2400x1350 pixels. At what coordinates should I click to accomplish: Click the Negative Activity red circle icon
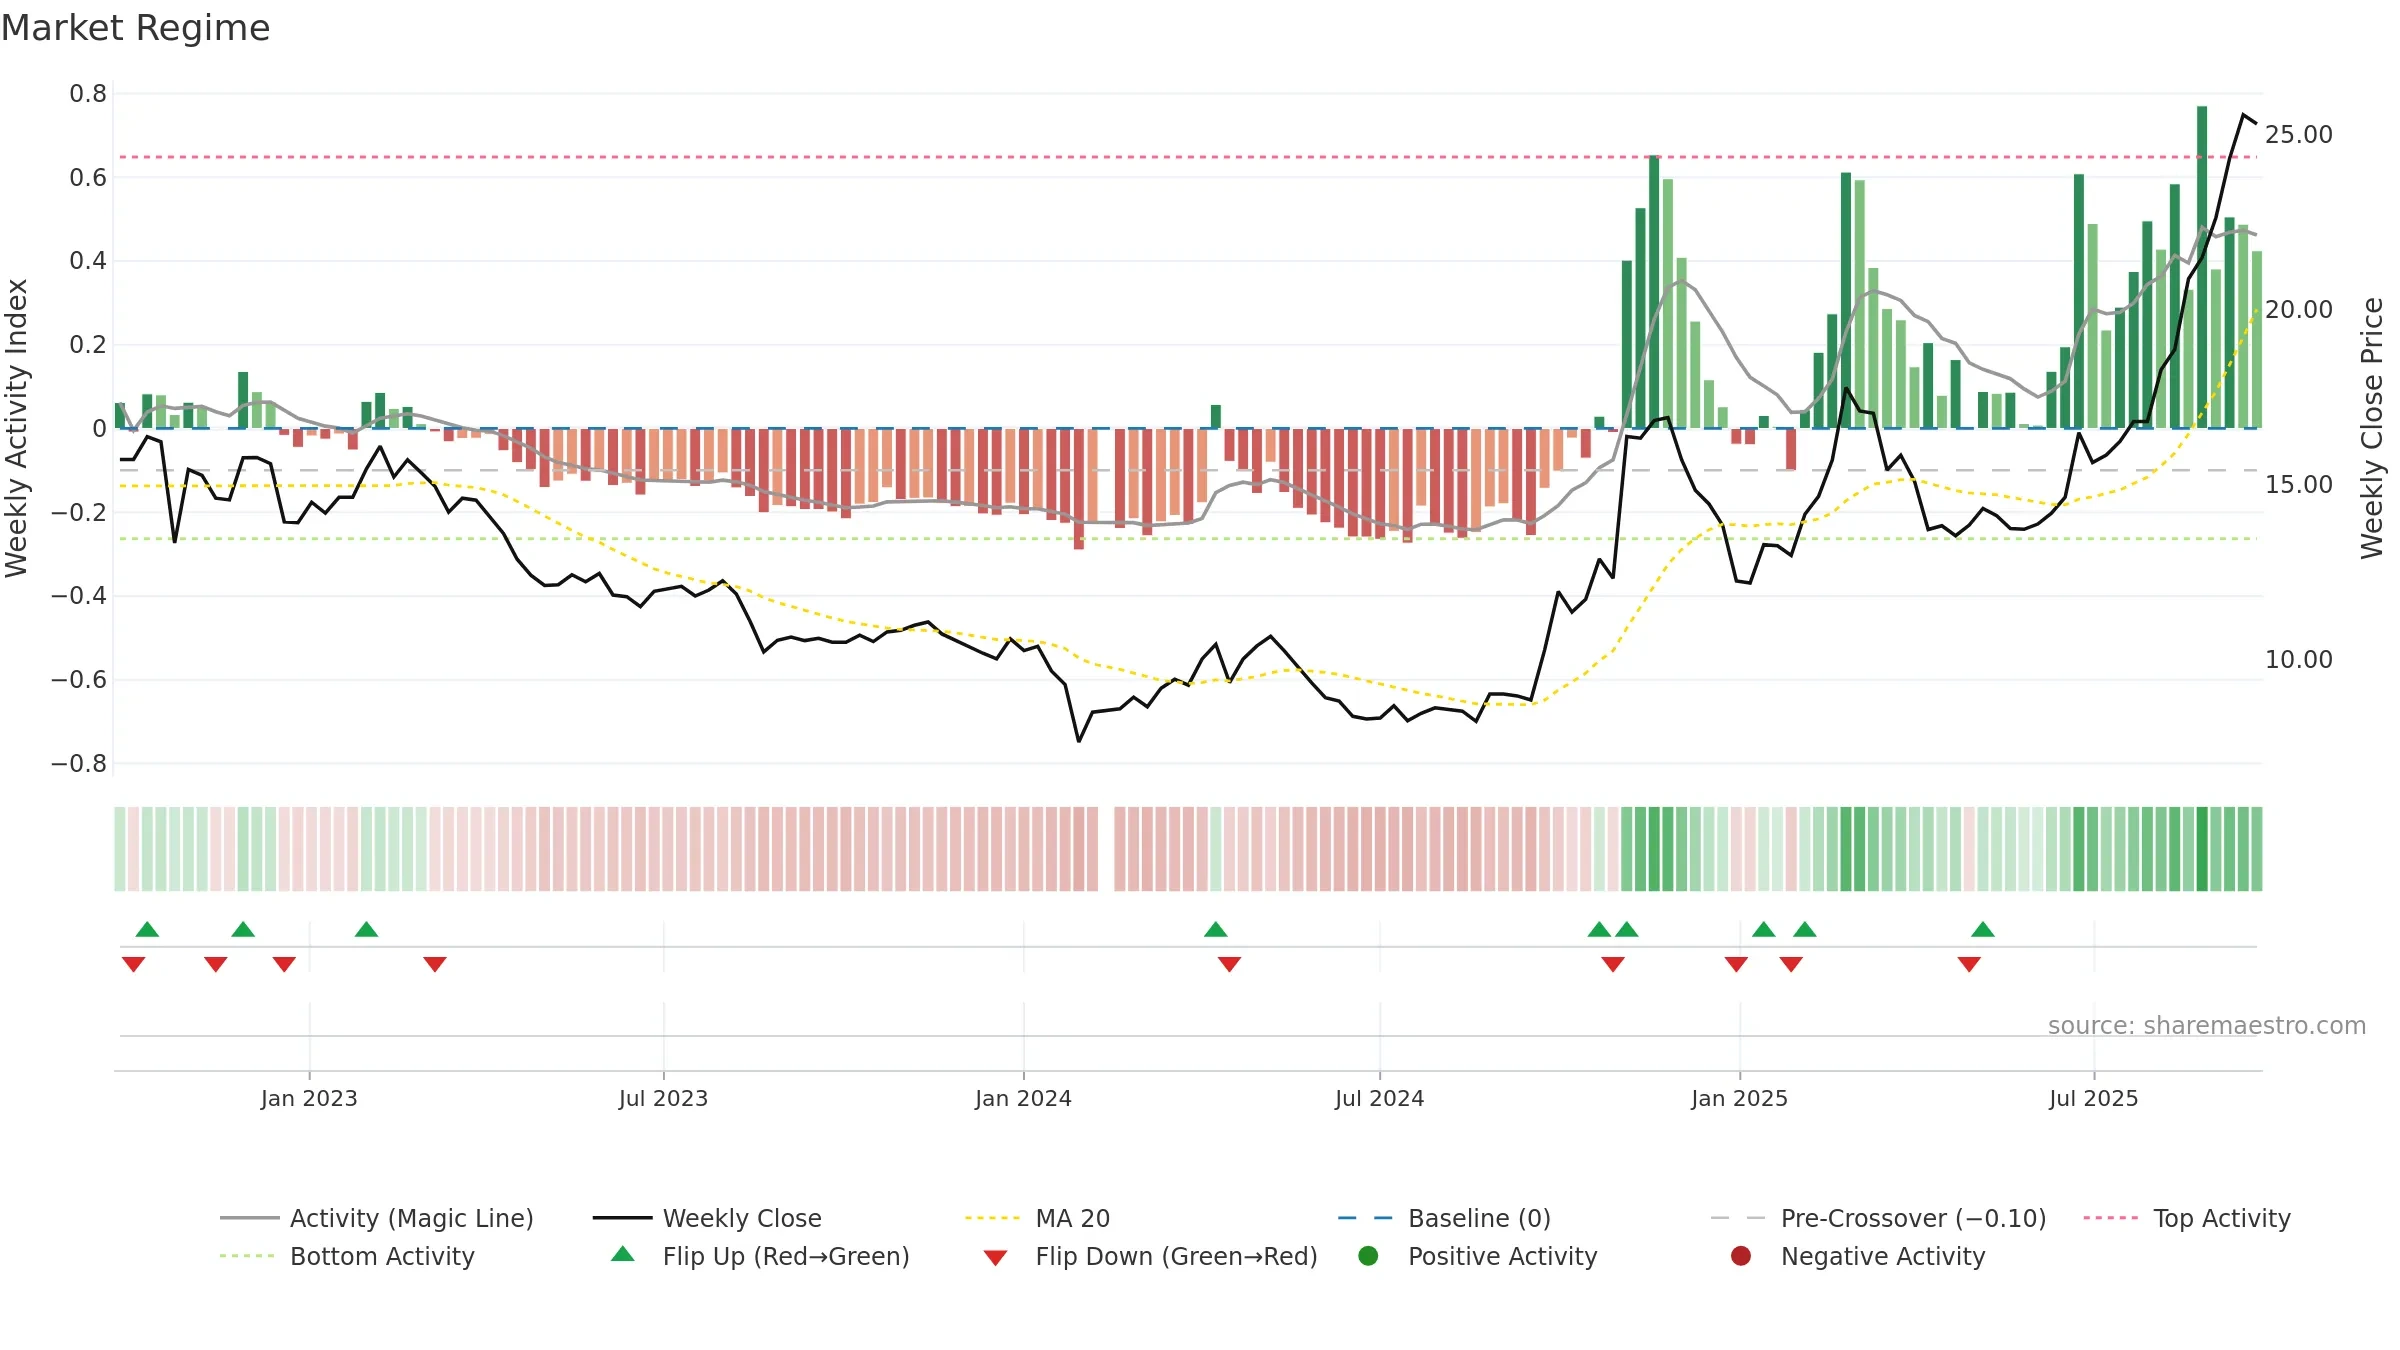click(1741, 1255)
